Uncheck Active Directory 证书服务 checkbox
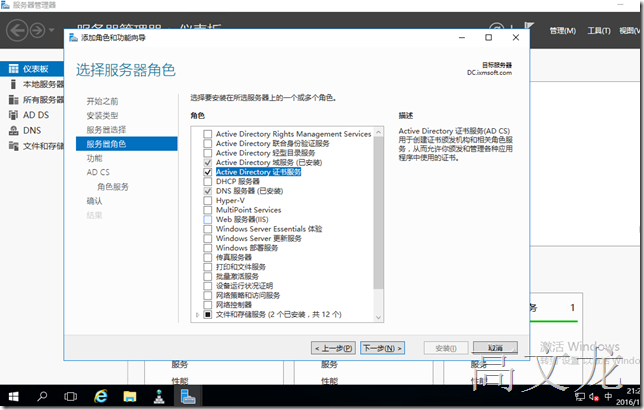This screenshot has width=644, height=410. (208, 172)
